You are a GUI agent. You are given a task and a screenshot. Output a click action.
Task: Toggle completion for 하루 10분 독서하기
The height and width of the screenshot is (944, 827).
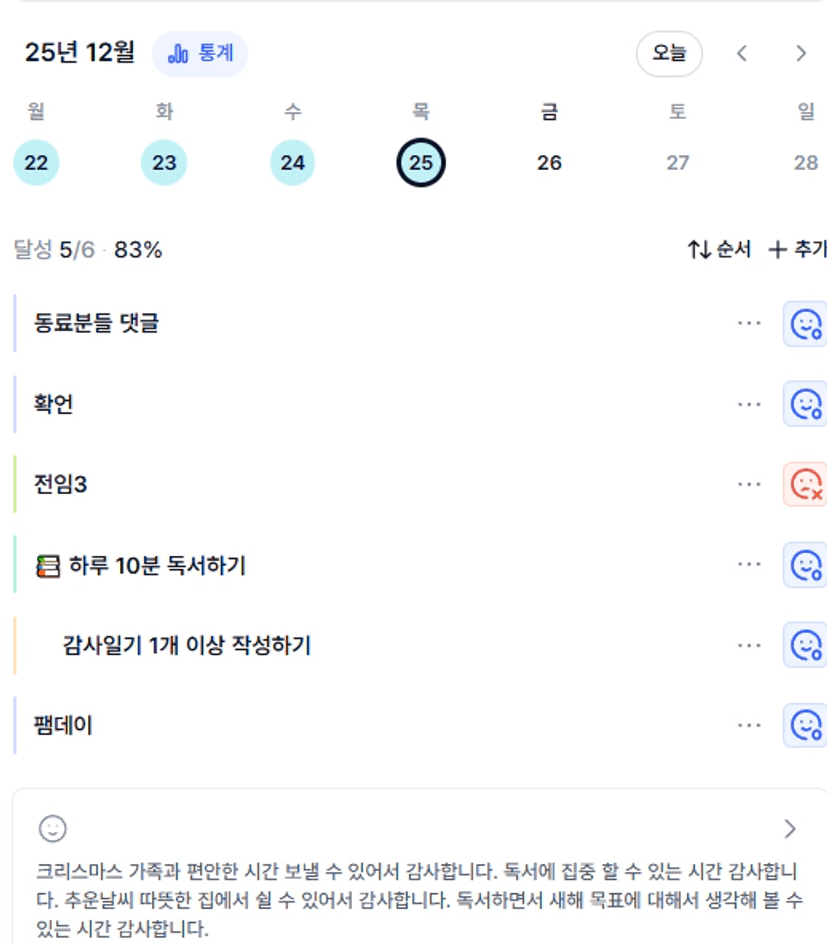coord(805,565)
